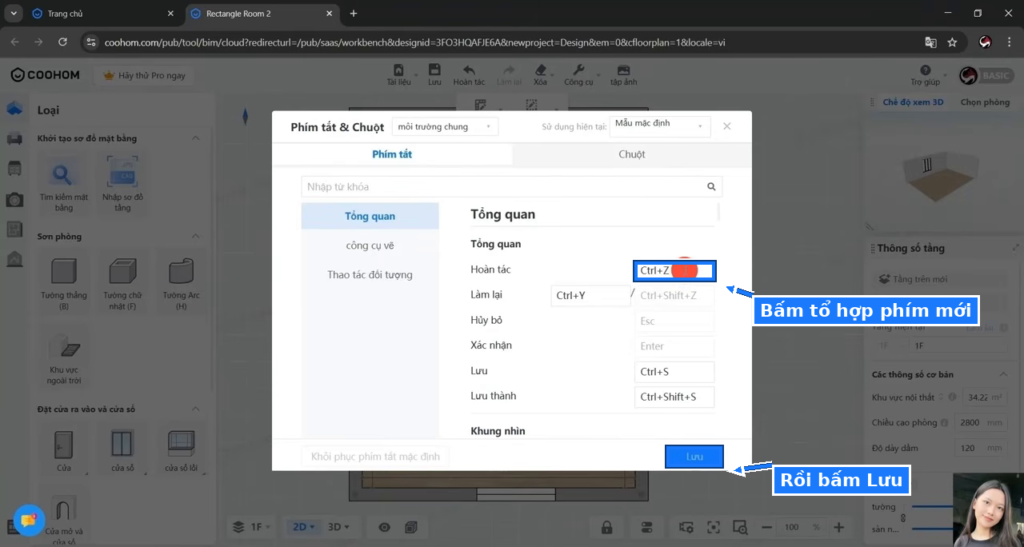Switch view mode to 3D at bottom

[x=338, y=527]
